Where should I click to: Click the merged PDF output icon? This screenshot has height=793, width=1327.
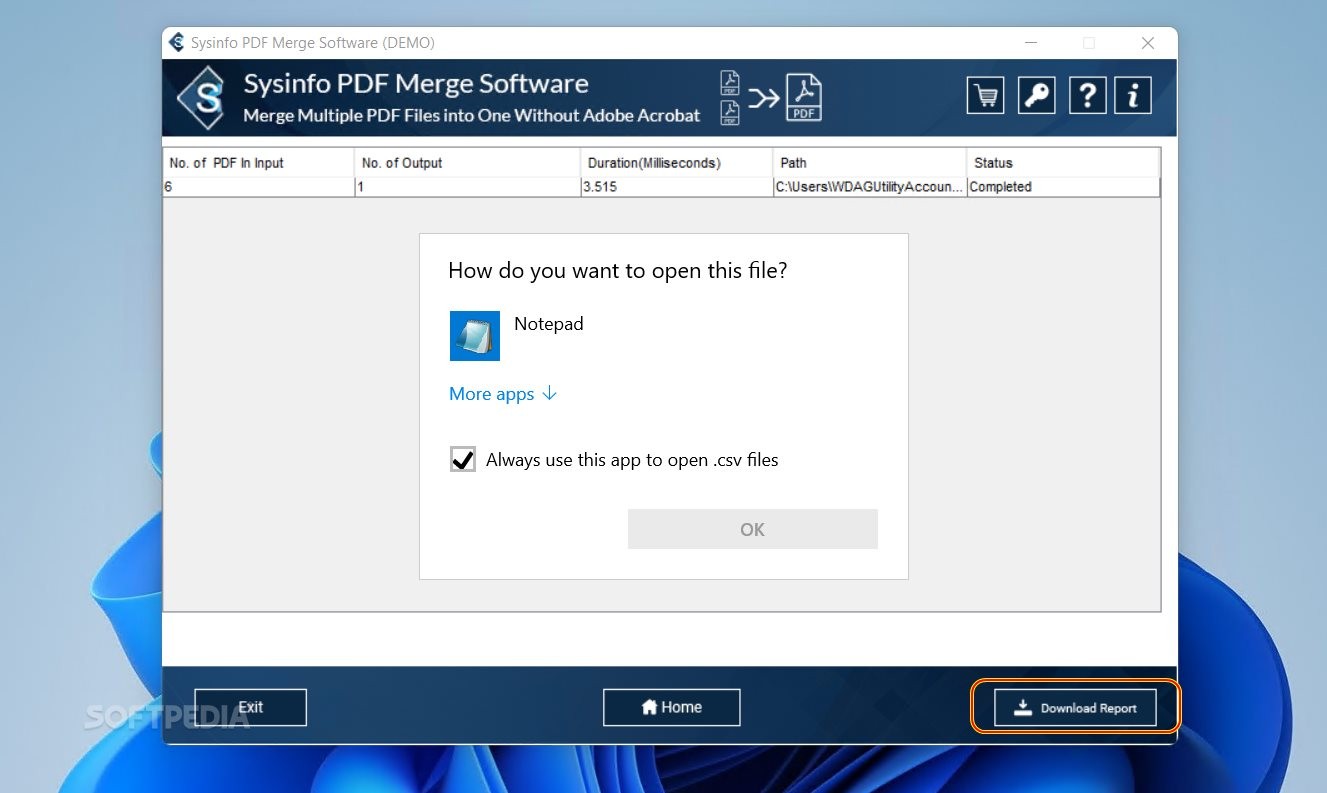click(x=803, y=98)
